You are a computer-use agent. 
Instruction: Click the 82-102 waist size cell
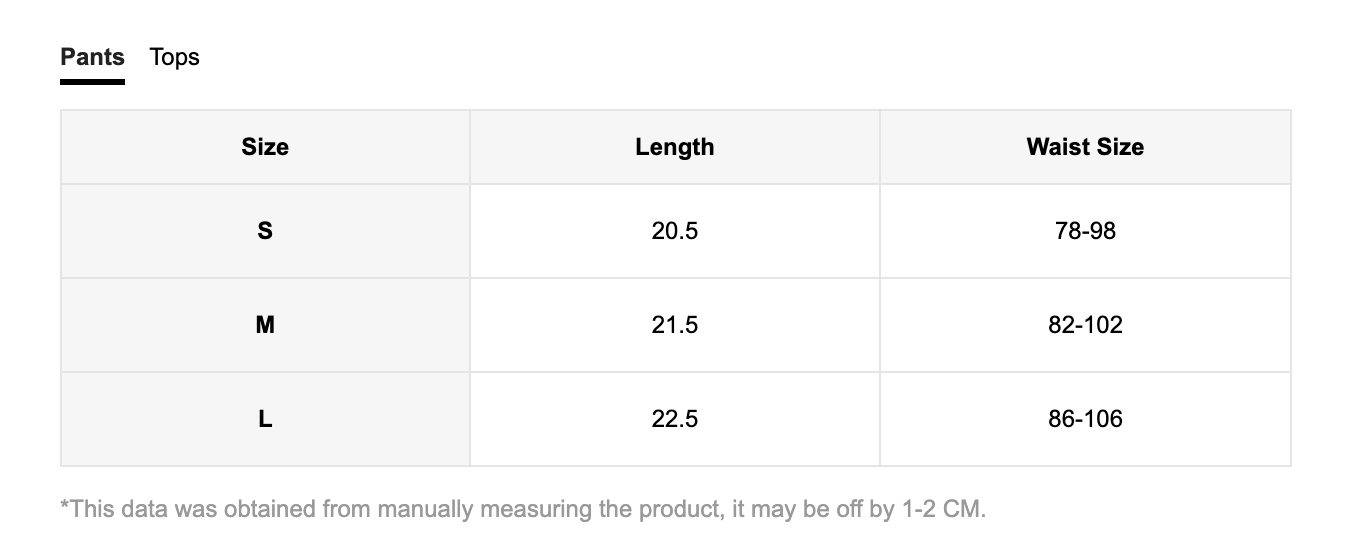coord(1085,325)
